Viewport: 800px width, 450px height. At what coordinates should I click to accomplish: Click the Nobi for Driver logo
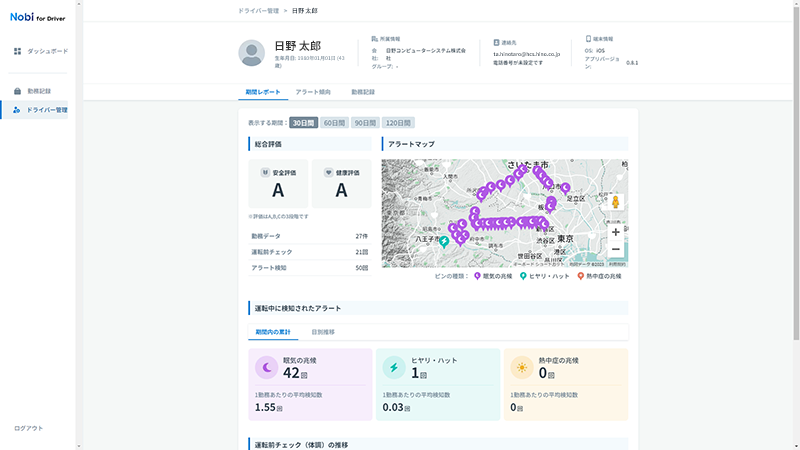[39, 17]
